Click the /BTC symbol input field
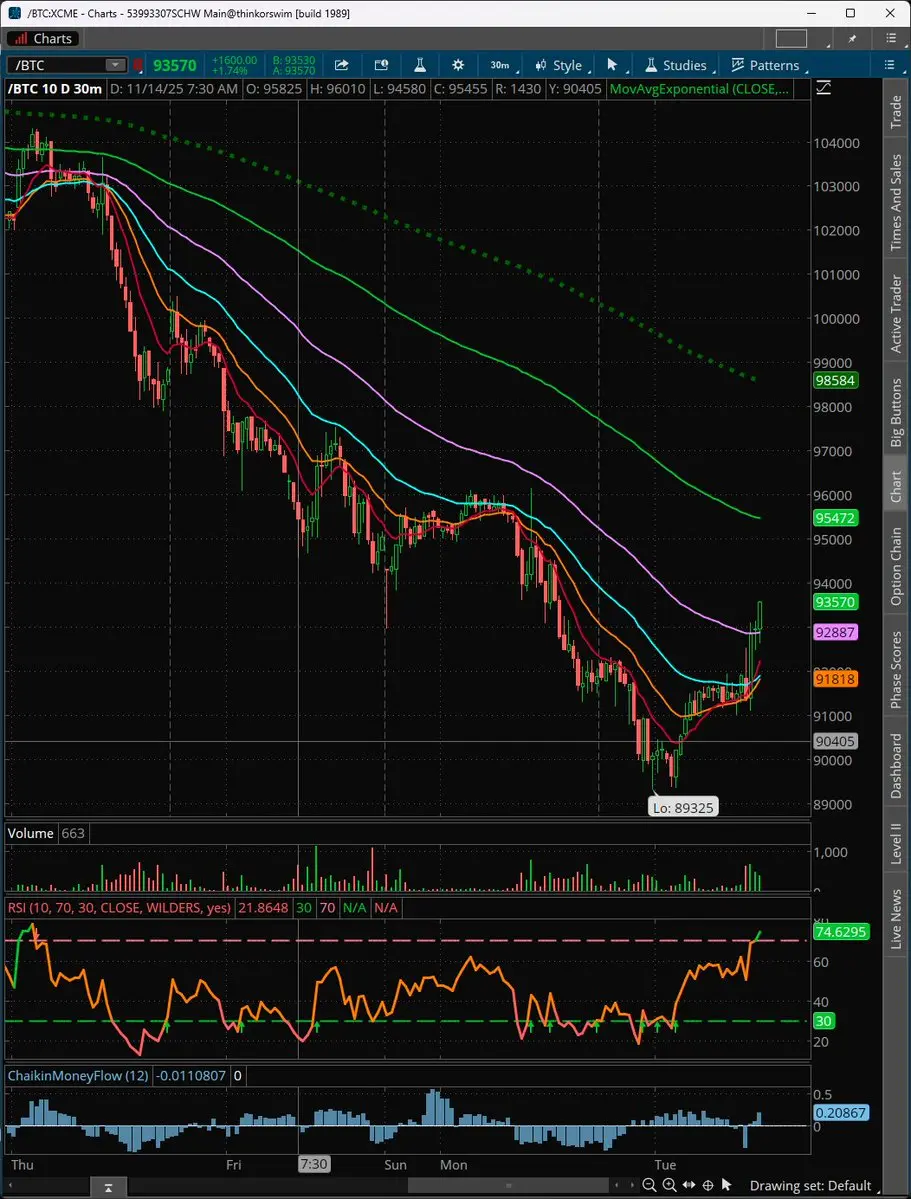Image resolution: width=911 pixels, height=1199 pixels. (57, 66)
